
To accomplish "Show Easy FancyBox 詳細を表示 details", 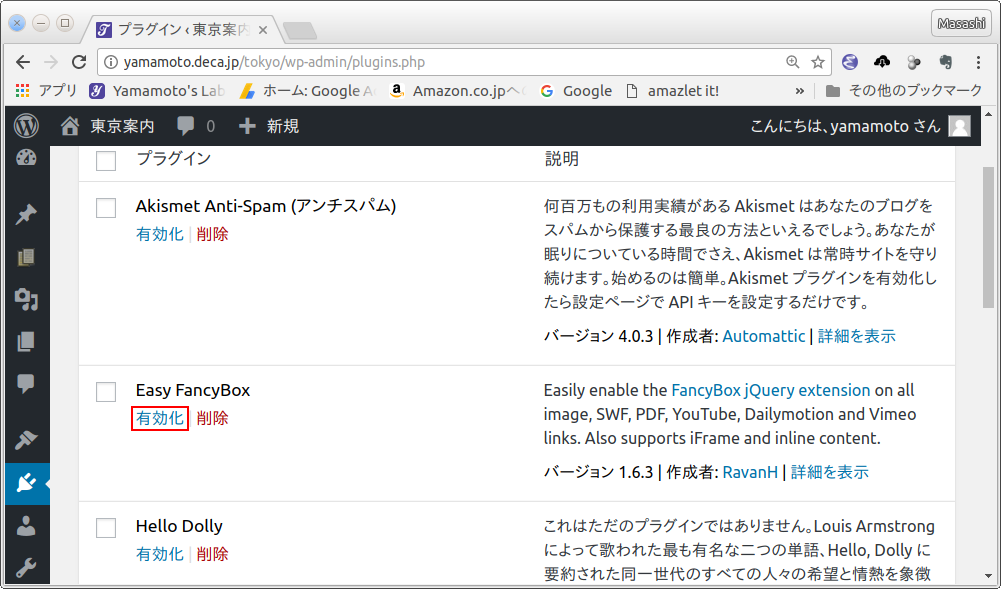I will (x=830, y=472).
